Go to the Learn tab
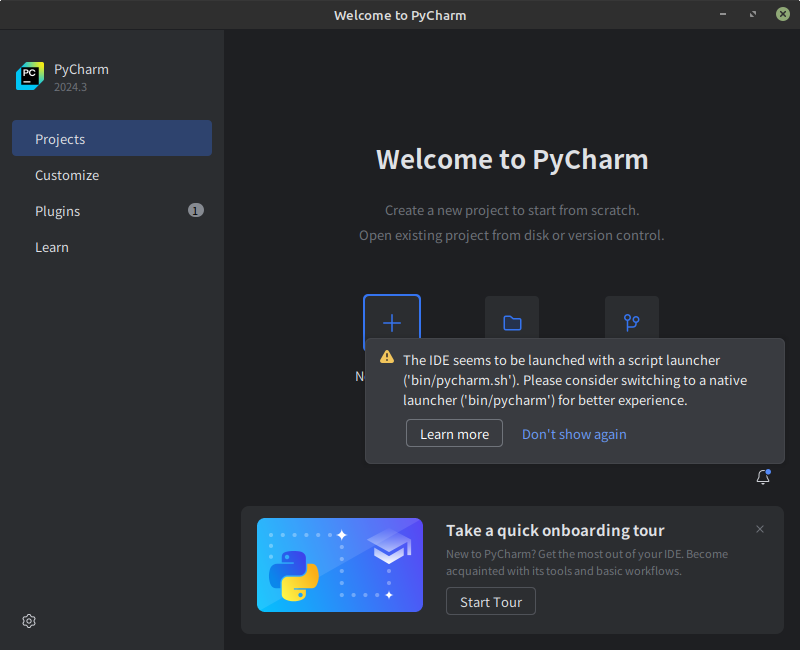The image size is (800, 650). pos(112,247)
